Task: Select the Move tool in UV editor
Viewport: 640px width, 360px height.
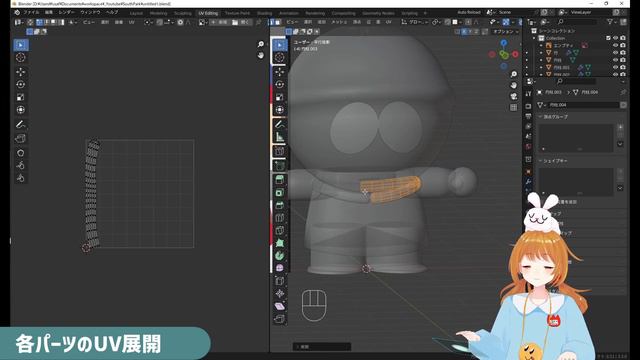Action: click(x=21, y=72)
